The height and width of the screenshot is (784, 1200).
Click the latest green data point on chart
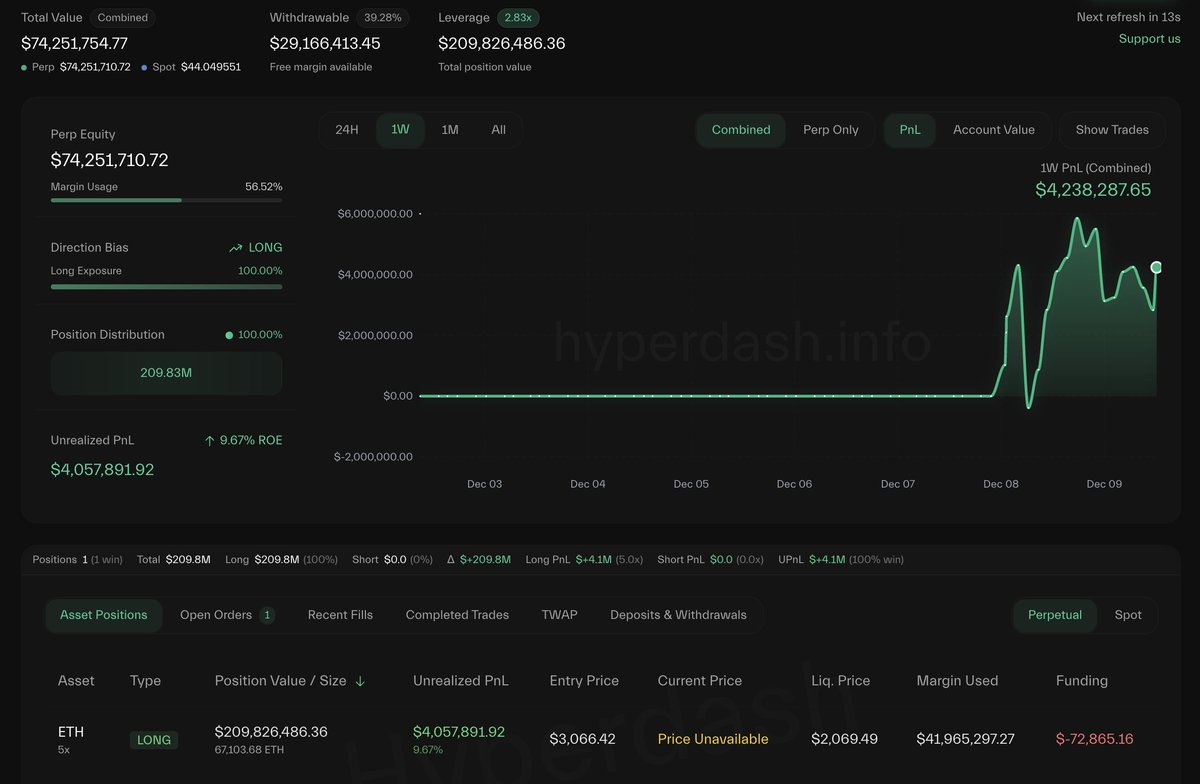[x=1156, y=268]
